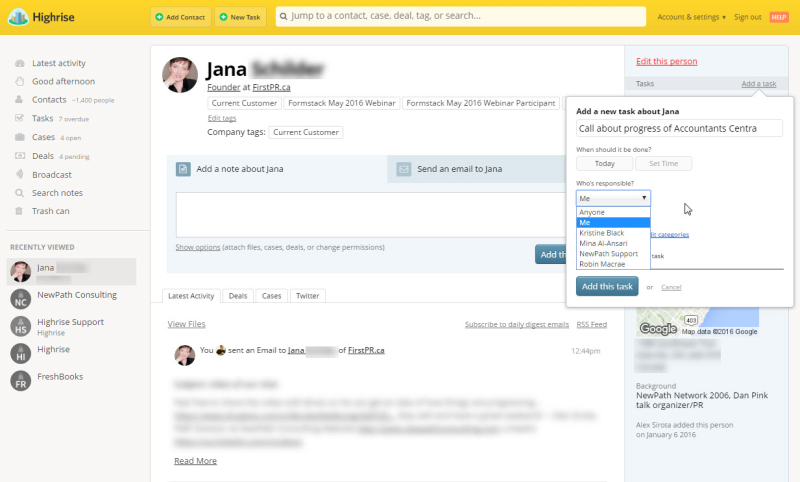Click the Highrise logo icon

coord(18,17)
